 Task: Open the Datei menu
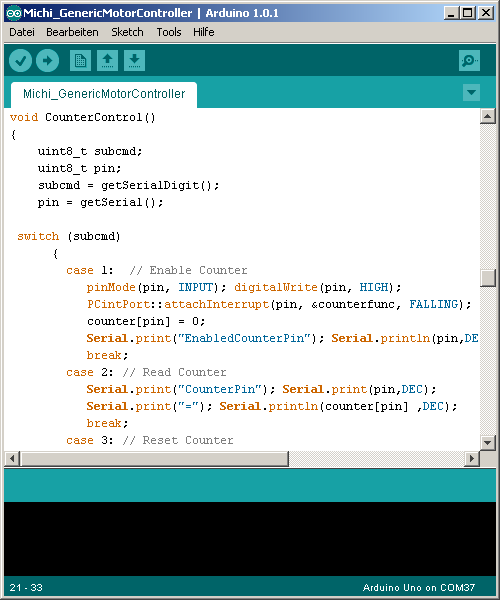click(22, 32)
